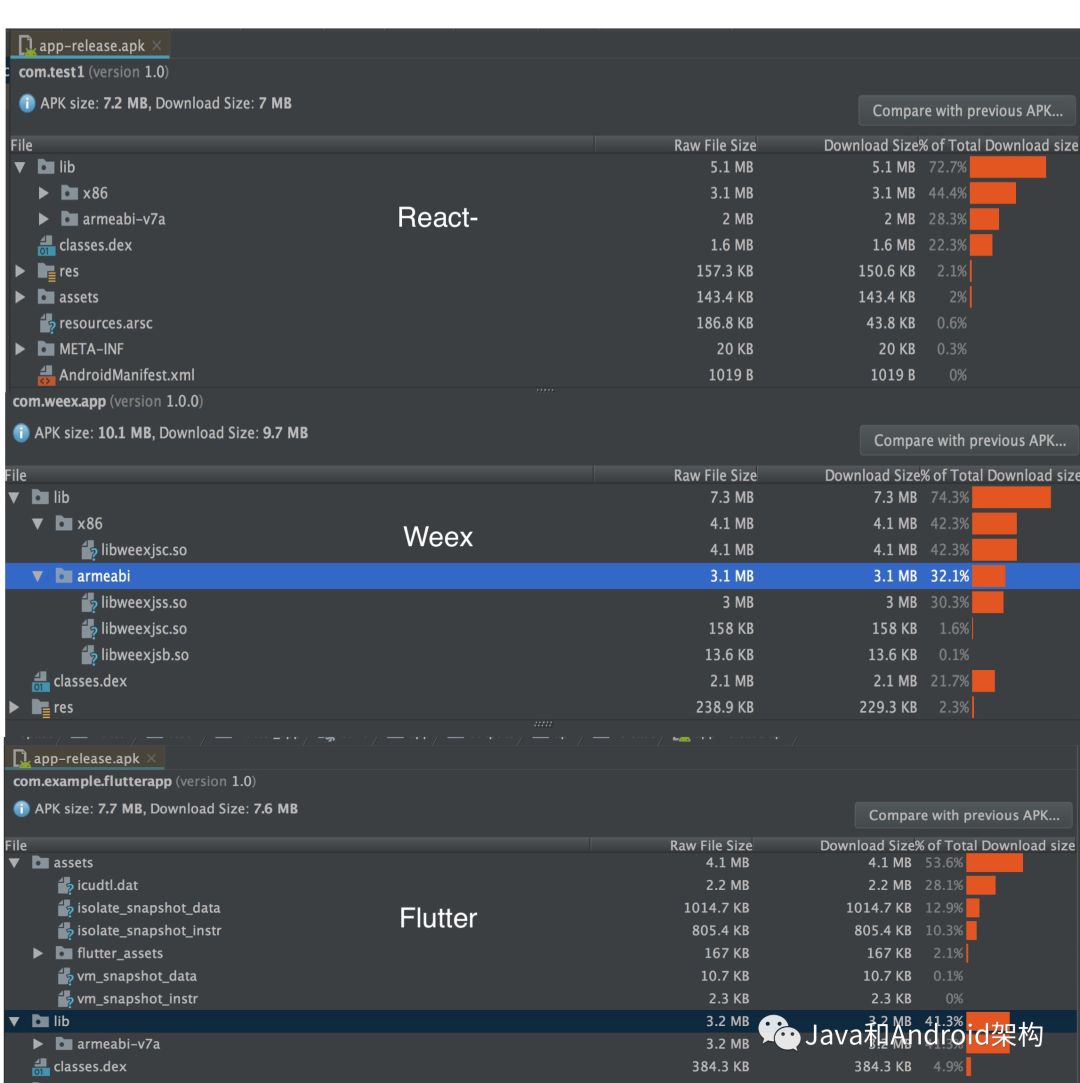Image resolution: width=1080 pixels, height=1083 pixels.
Task: Select the isolate_snapshot_data row
Action: pyautogui.click(x=540, y=908)
